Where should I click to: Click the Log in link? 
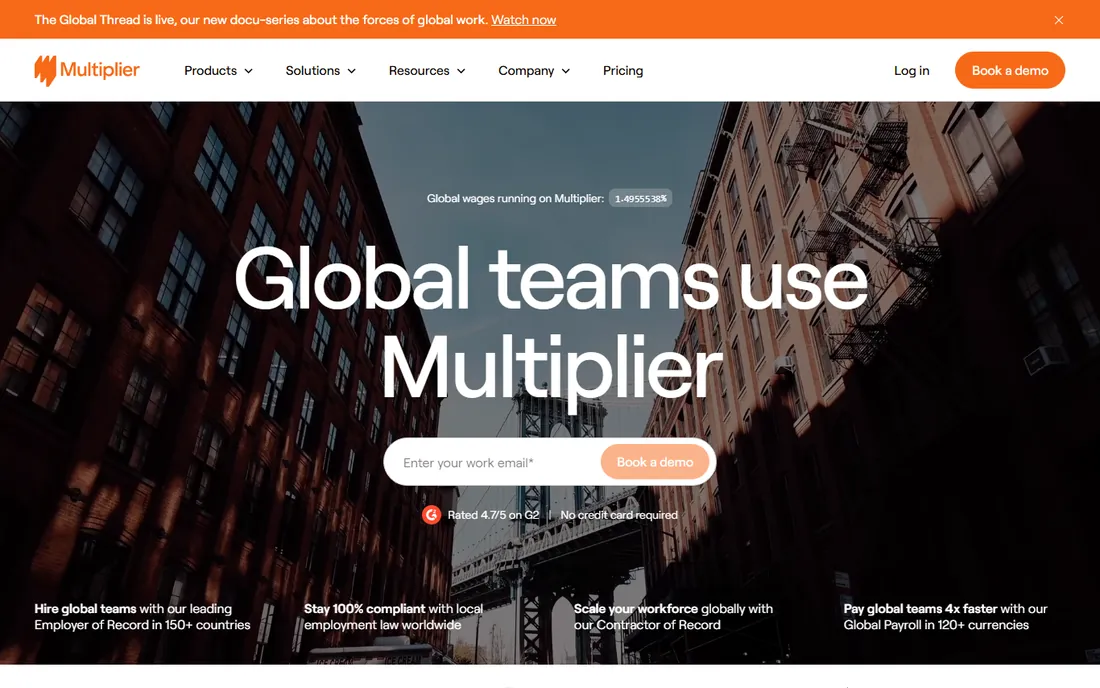coord(911,71)
